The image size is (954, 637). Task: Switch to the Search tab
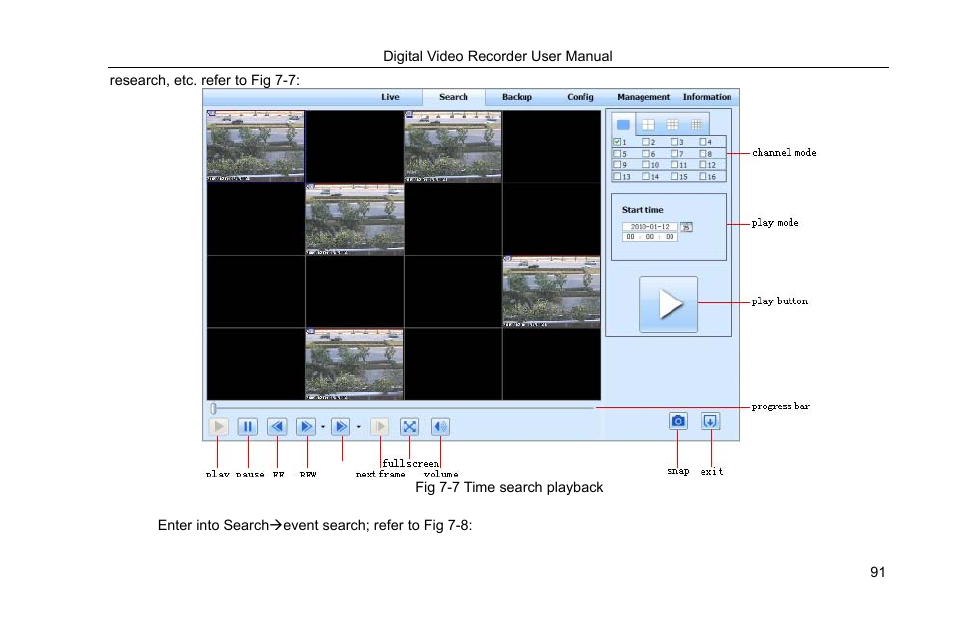tap(454, 97)
